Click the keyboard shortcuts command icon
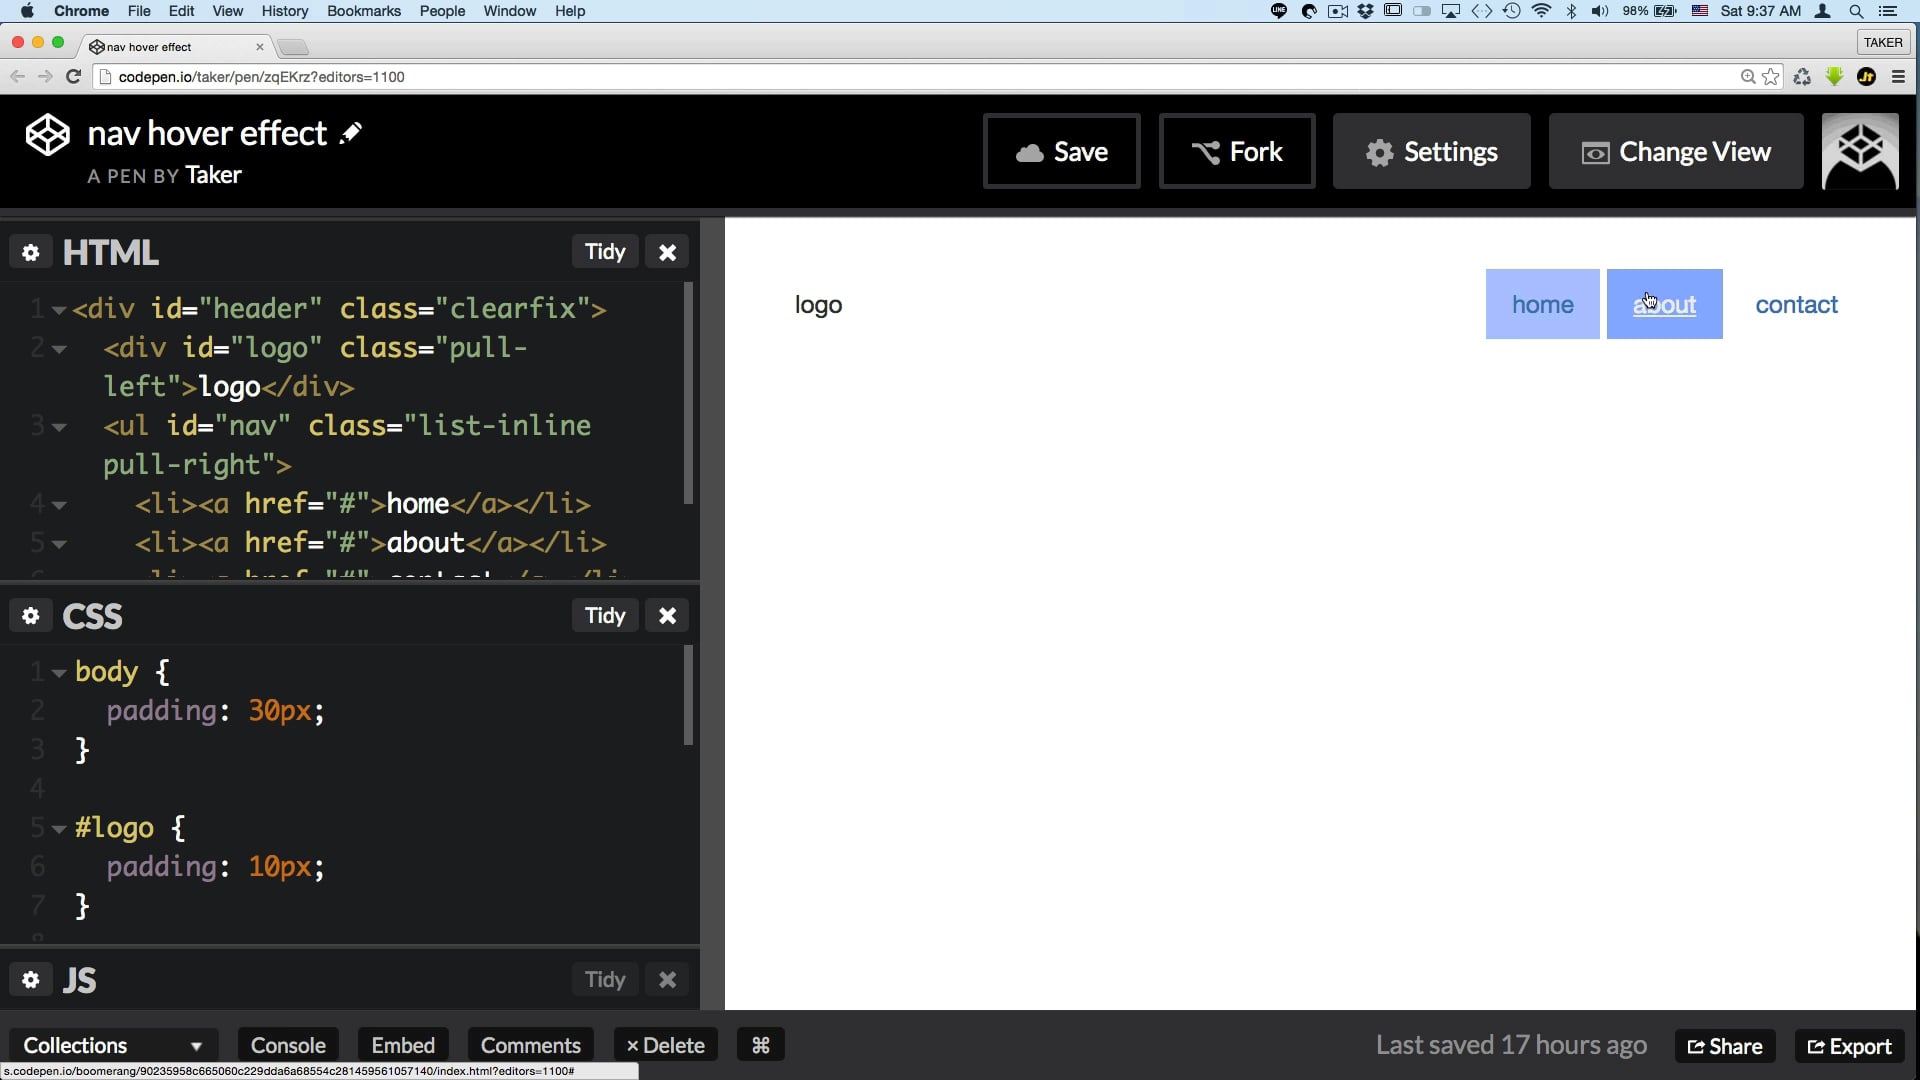1920x1080 pixels. click(760, 1045)
